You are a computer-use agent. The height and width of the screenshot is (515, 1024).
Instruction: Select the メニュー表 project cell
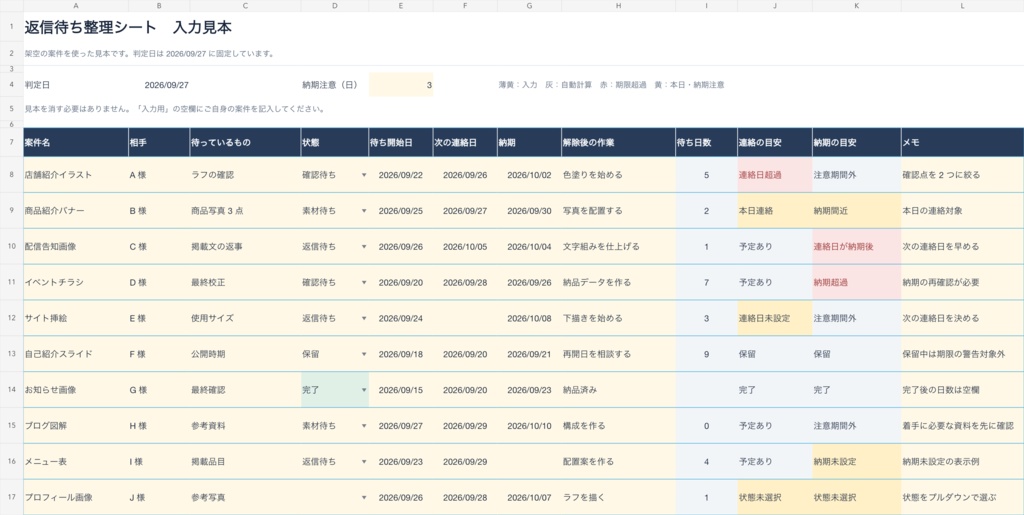[x=76, y=461]
